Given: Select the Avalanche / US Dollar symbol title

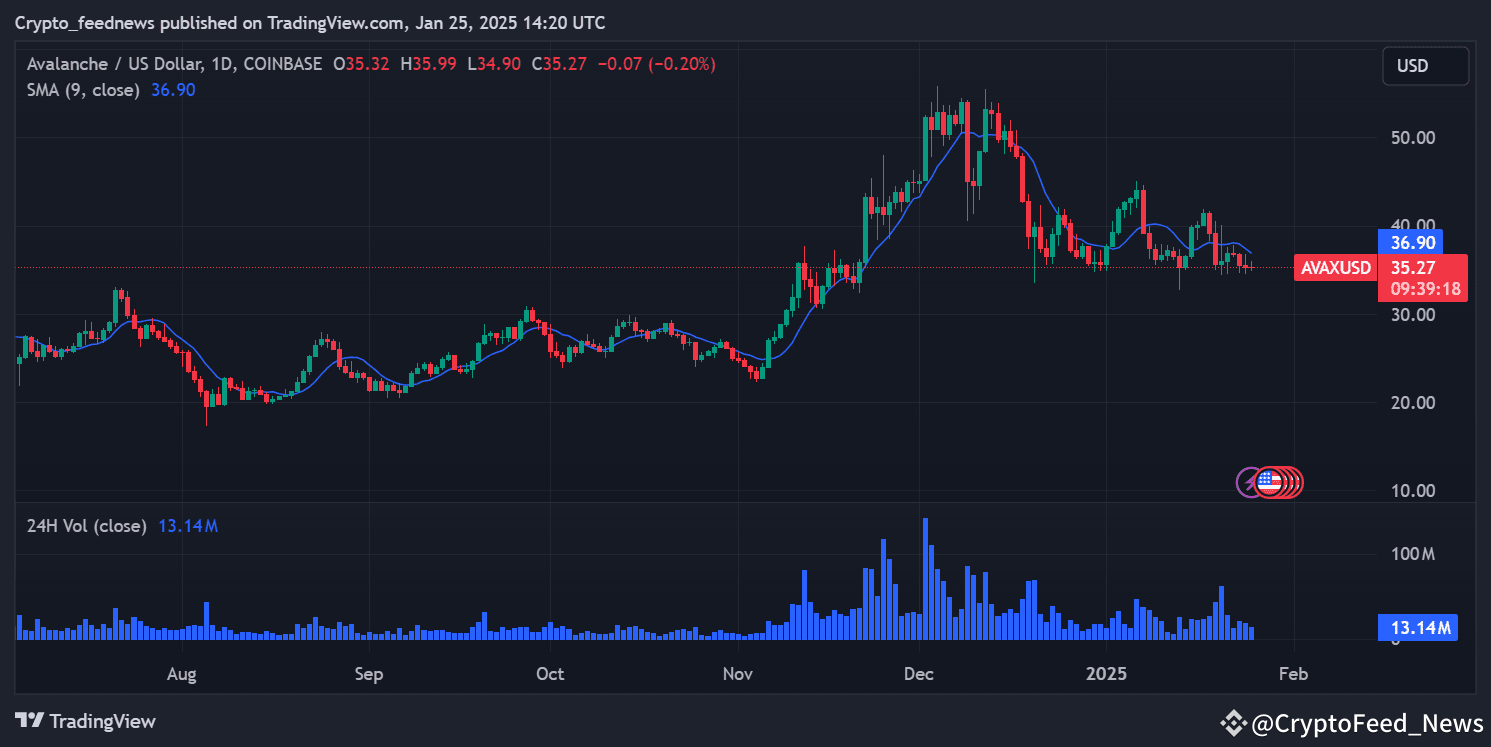Looking at the screenshot, I should [115, 63].
